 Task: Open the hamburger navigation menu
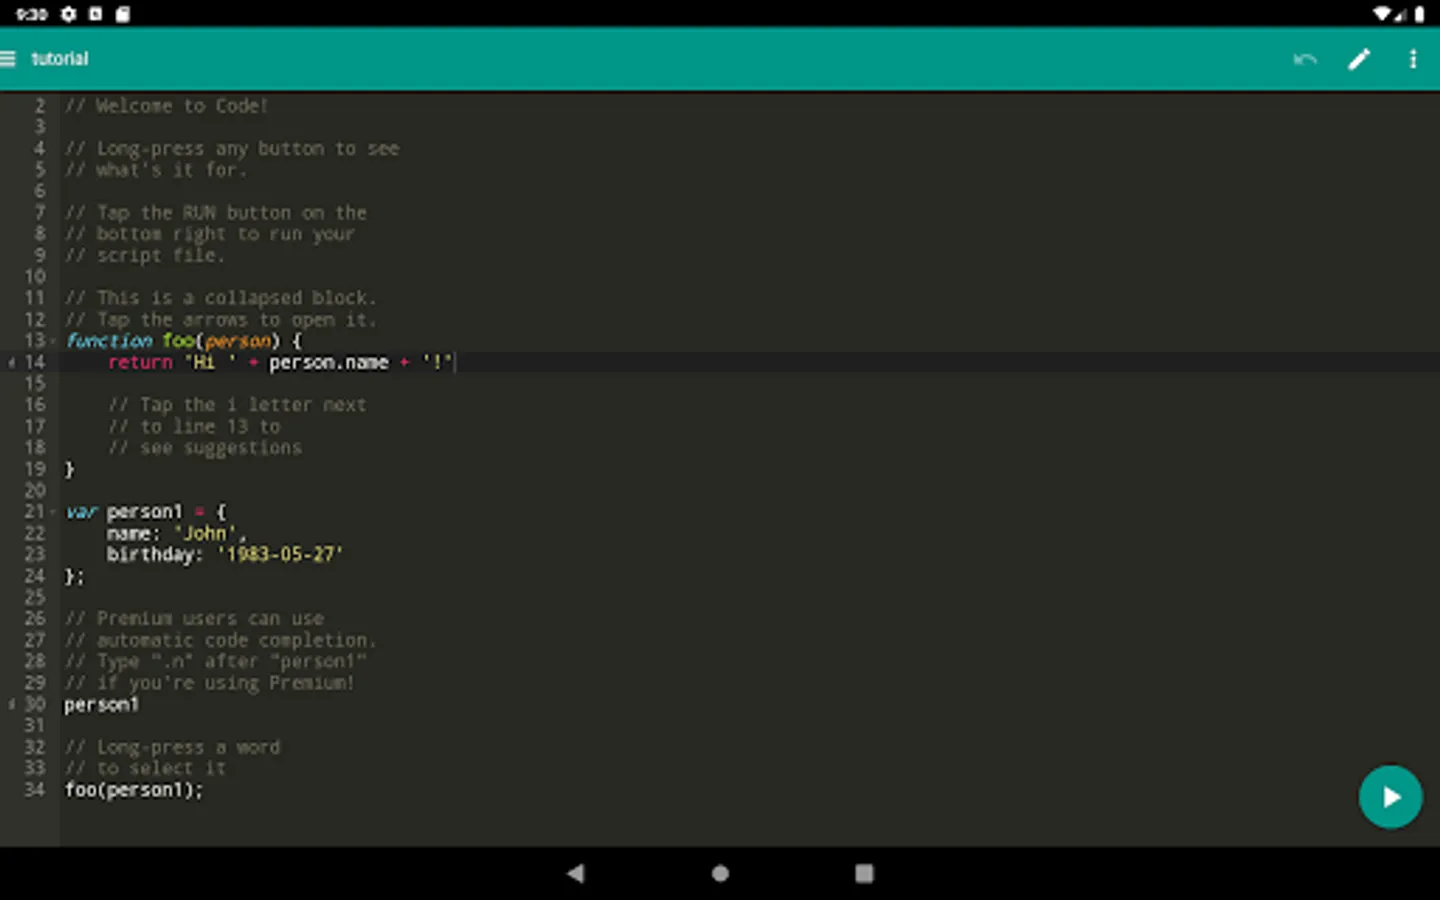pos(8,59)
